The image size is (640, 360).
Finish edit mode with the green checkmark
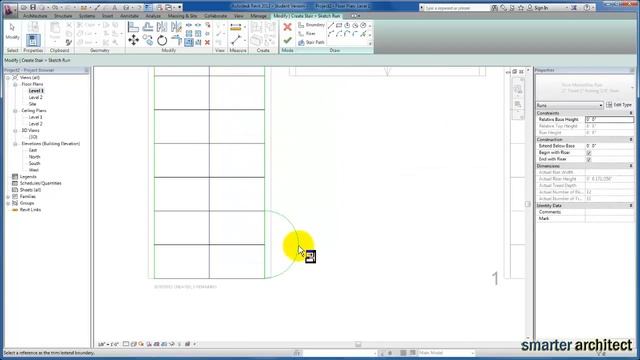point(287,40)
